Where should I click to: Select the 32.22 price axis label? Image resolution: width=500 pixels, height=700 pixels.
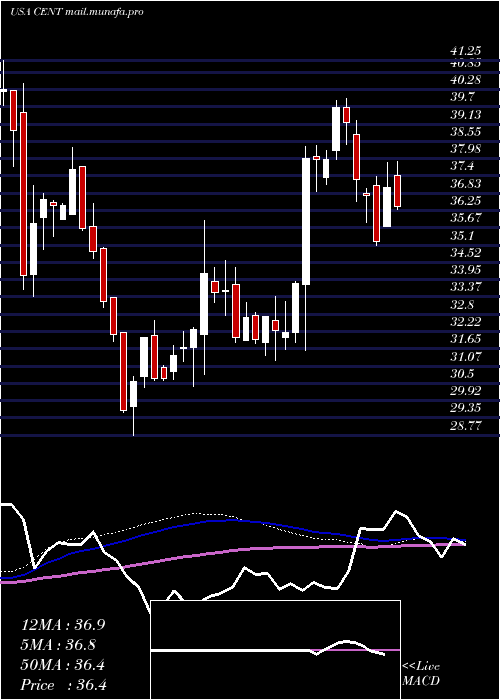pyautogui.click(x=465, y=322)
